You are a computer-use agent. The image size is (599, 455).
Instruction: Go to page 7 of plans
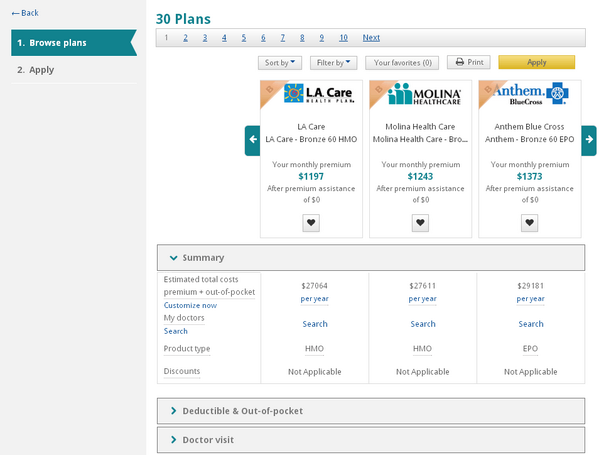[x=283, y=38]
